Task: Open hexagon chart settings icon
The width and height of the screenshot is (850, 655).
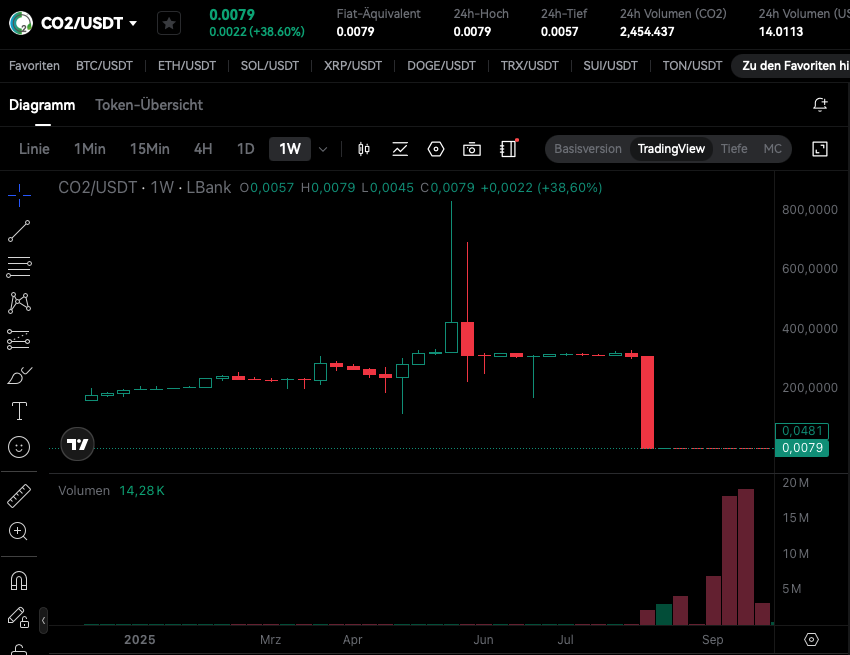Action: [436, 149]
